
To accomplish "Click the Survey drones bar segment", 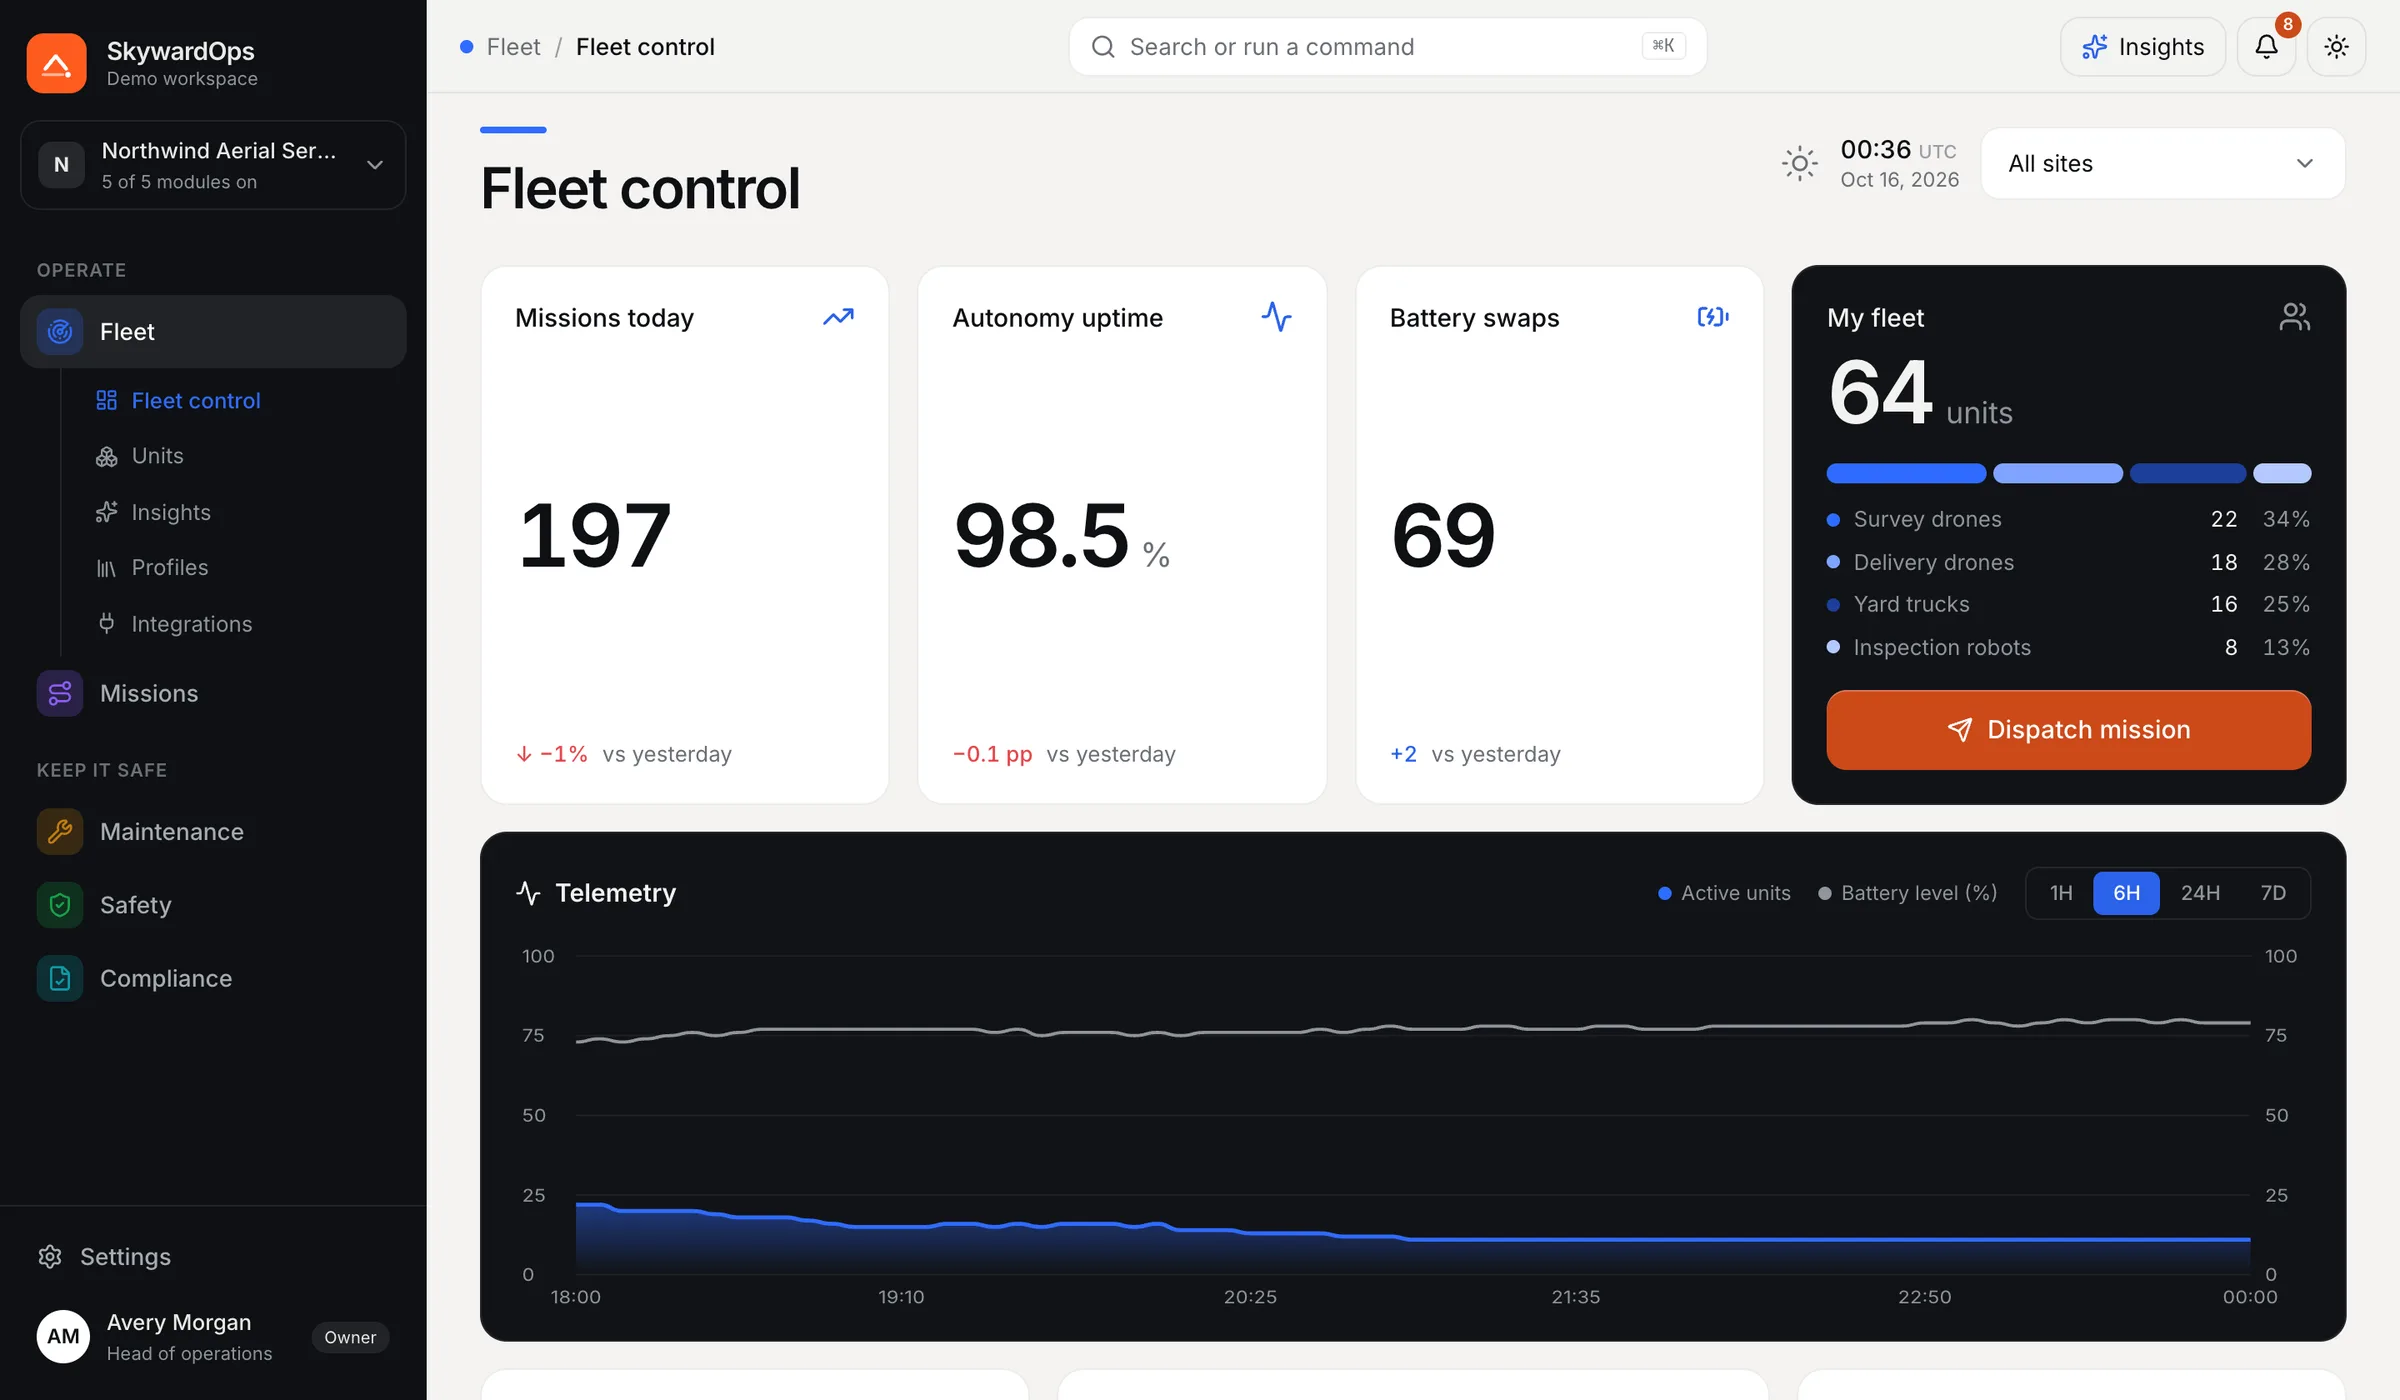I will [1906, 473].
